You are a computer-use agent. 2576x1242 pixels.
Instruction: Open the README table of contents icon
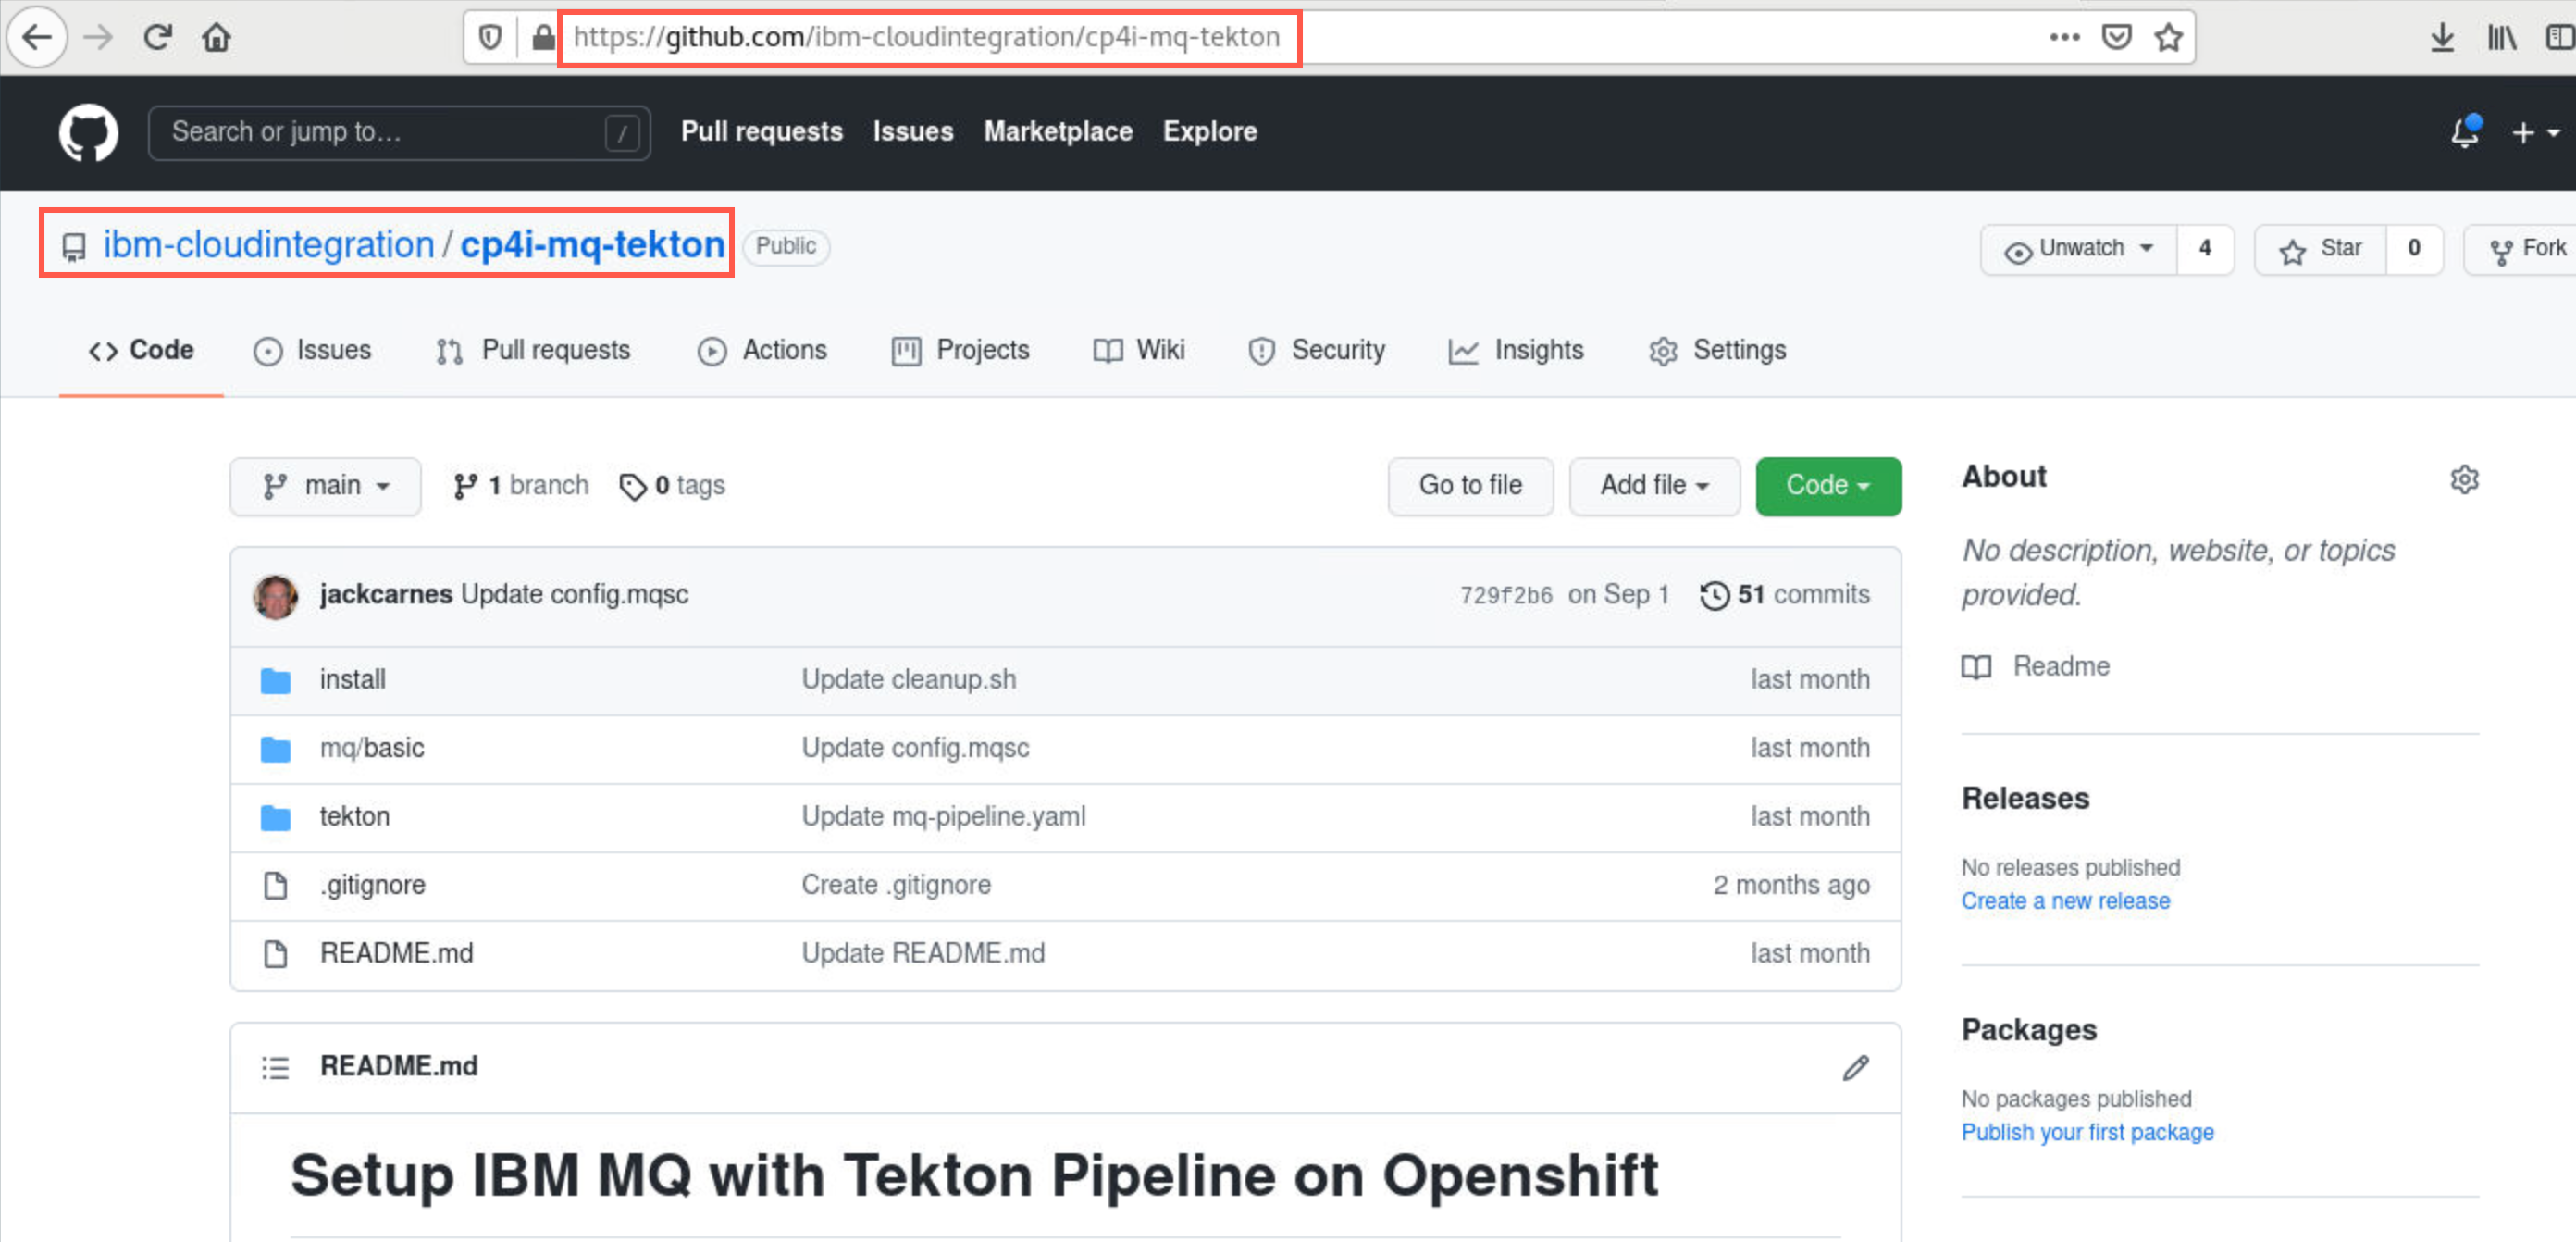coord(275,1067)
